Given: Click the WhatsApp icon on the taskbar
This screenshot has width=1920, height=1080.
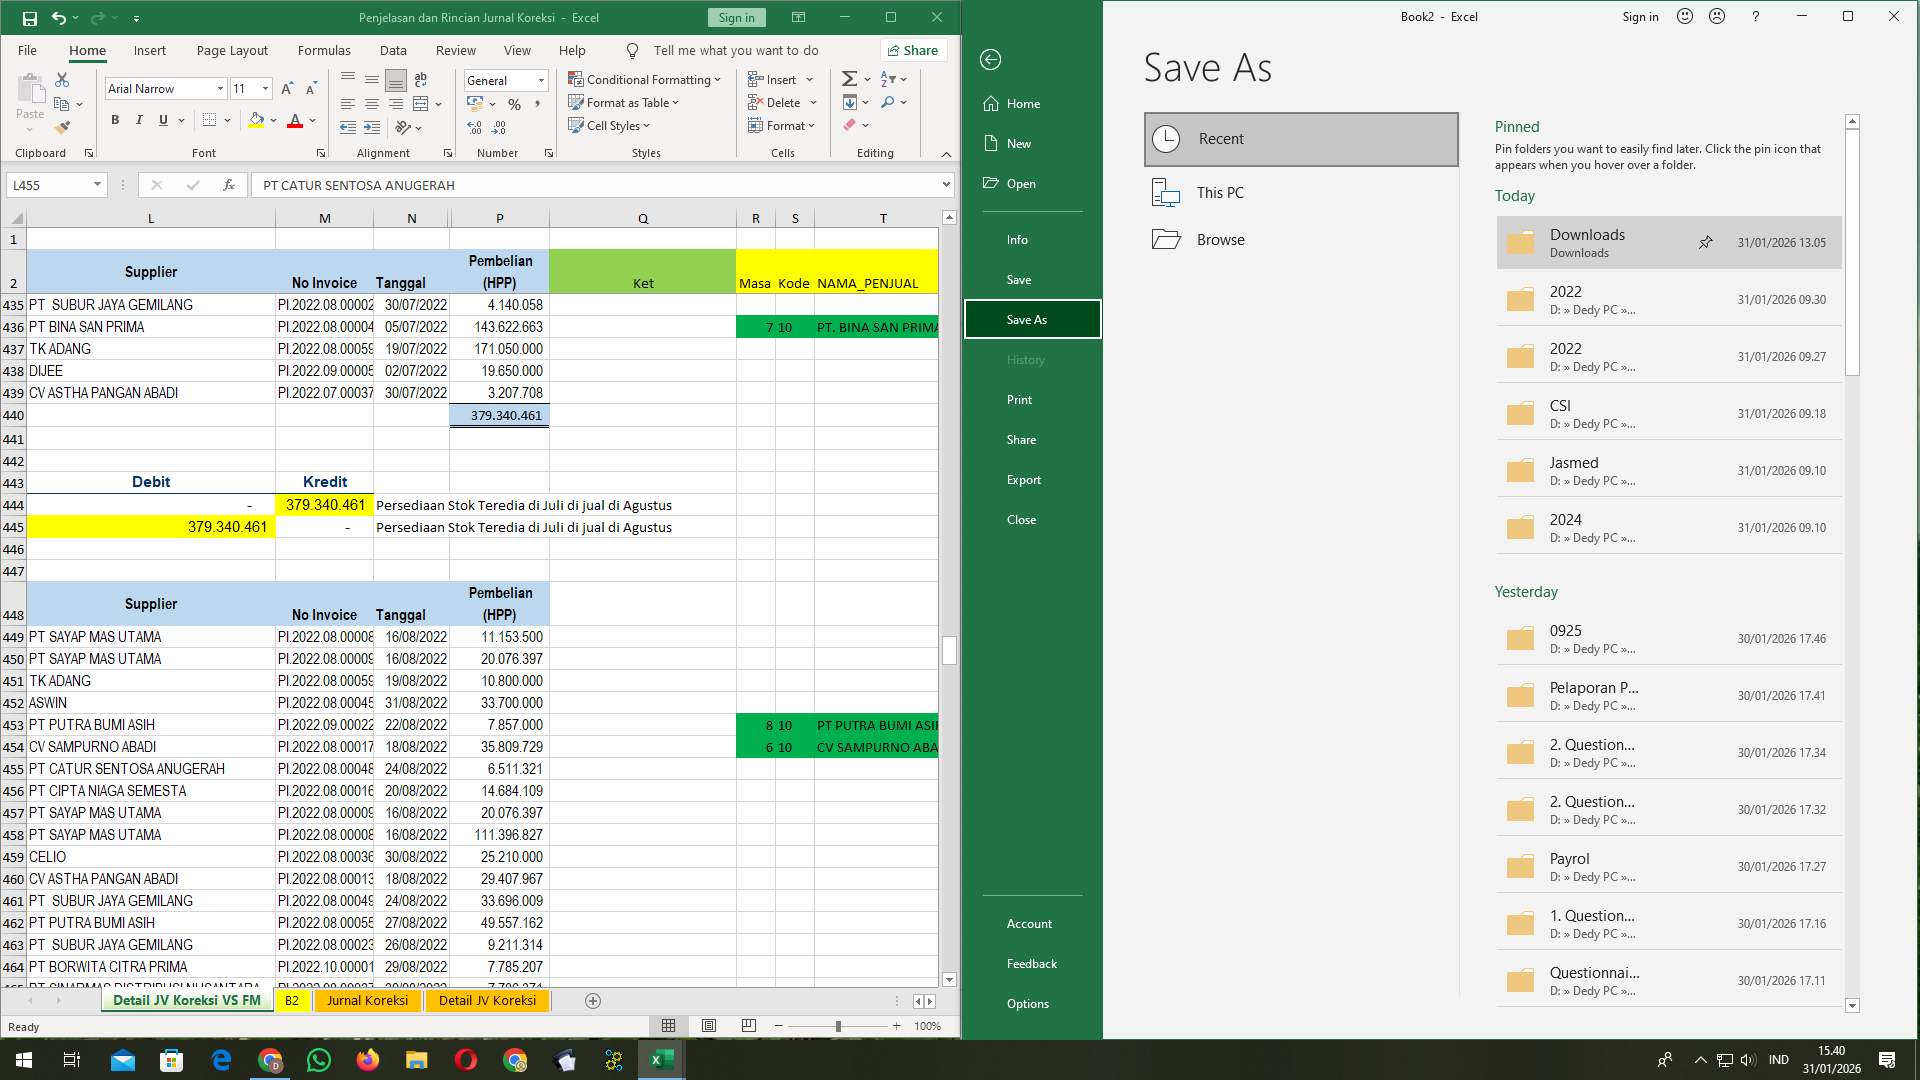Looking at the screenshot, I should click(x=319, y=1060).
